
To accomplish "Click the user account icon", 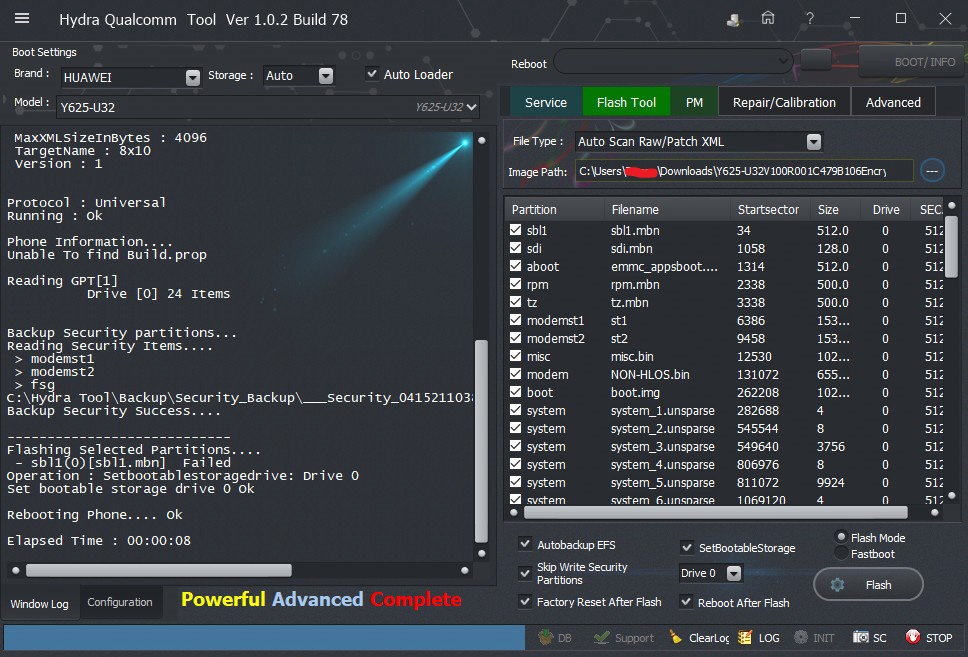I will click(734, 19).
